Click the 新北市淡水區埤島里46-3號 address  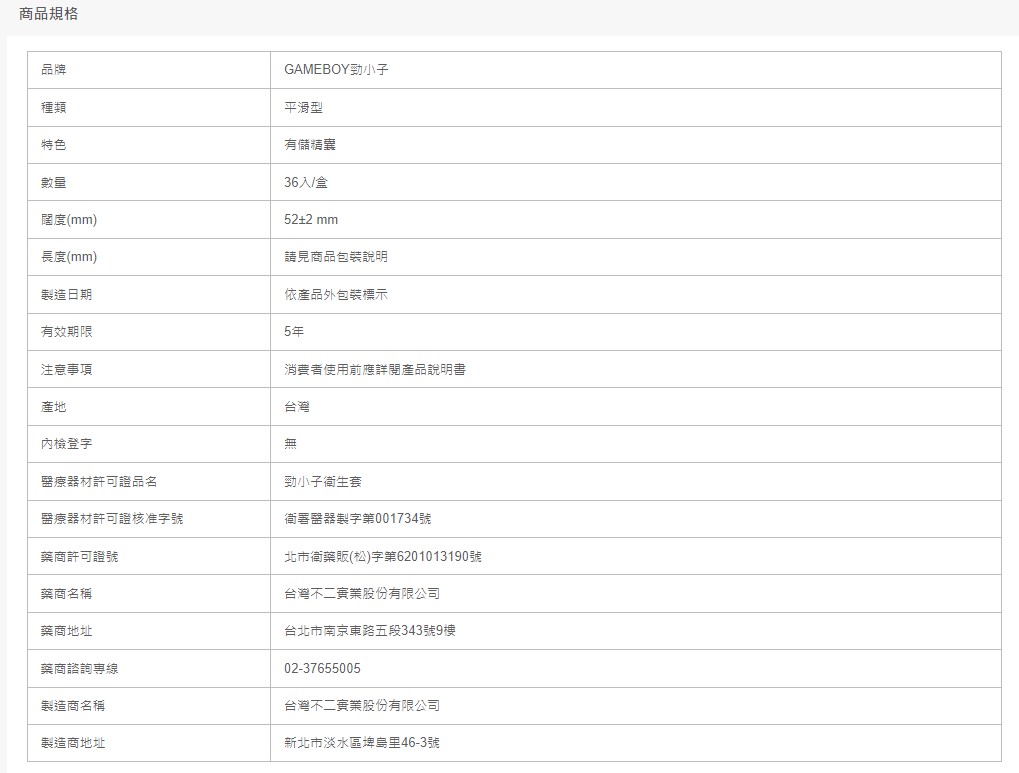[x=362, y=742]
